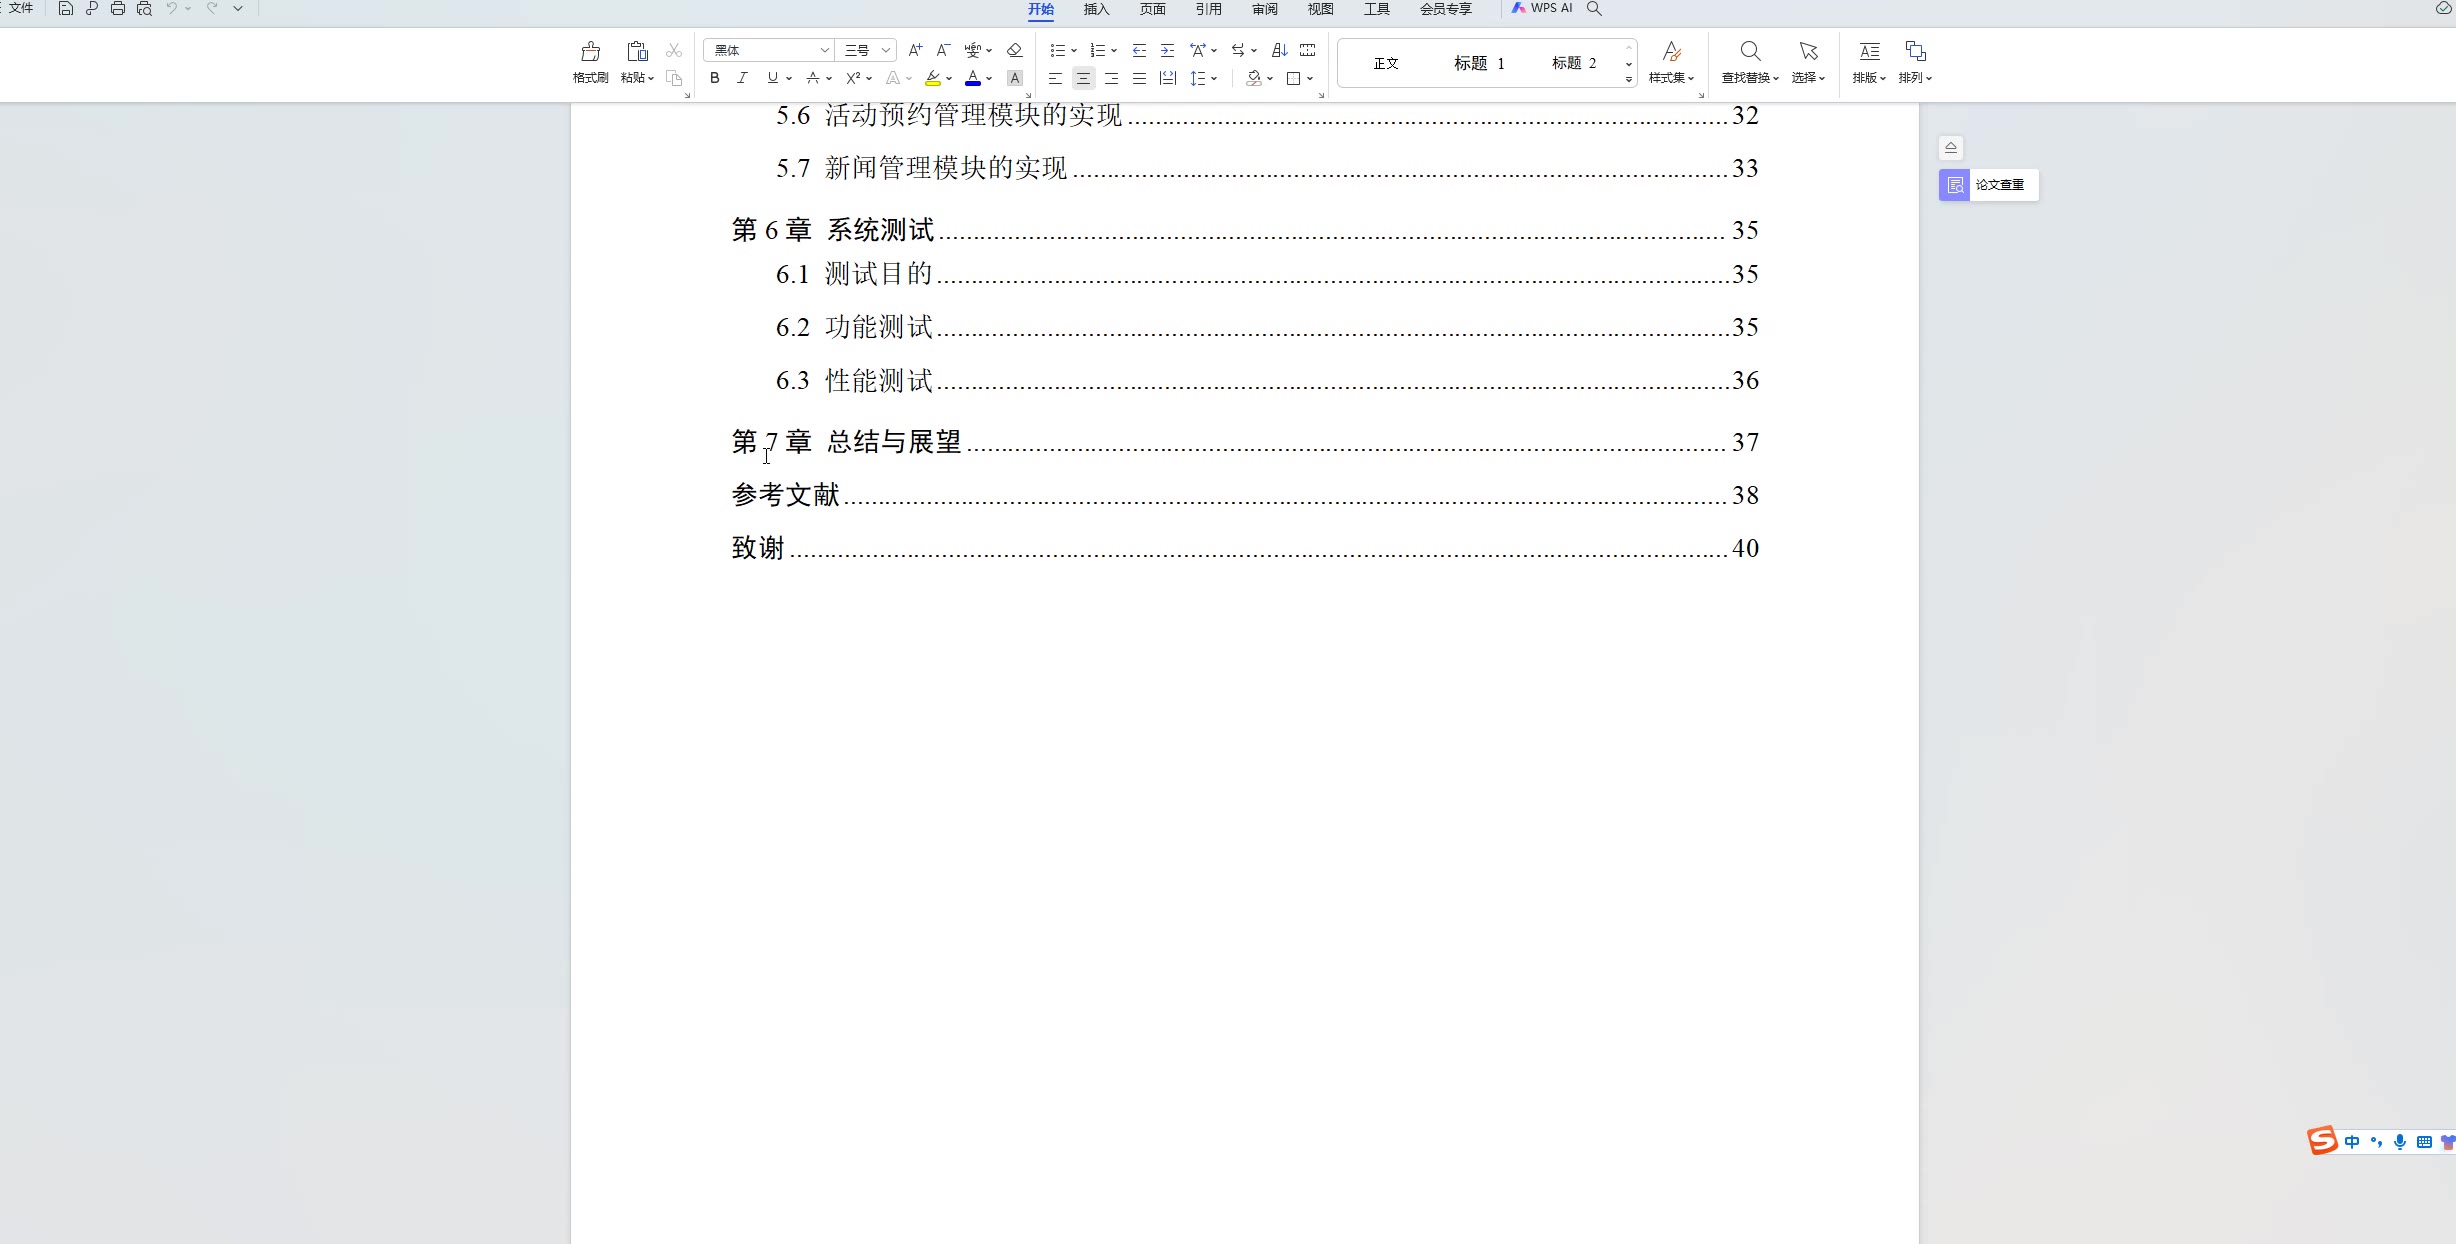Viewport: 2456px width, 1244px height.
Task: Click the increase font size icon
Action: (914, 50)
